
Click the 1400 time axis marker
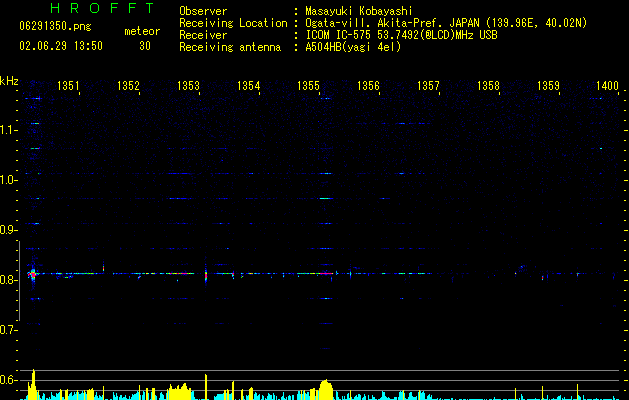point(607,86)
